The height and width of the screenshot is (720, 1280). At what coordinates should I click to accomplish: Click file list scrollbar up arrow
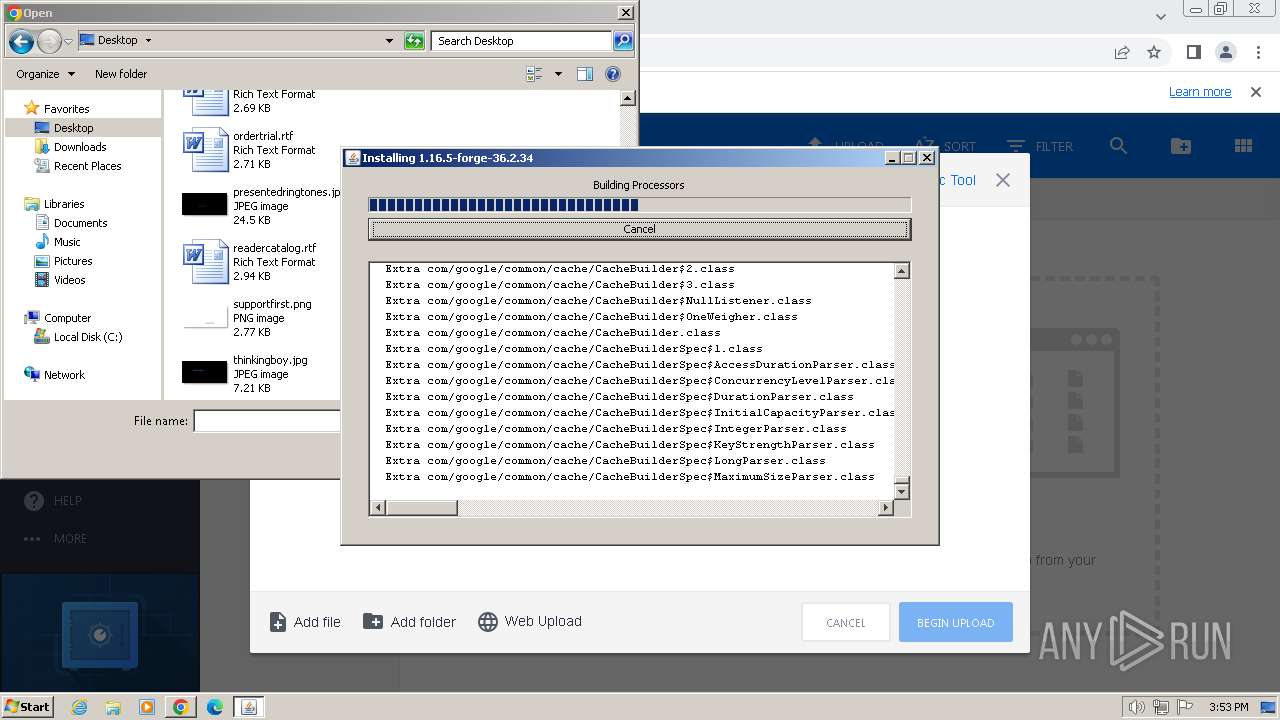click(x=628, y=98)
